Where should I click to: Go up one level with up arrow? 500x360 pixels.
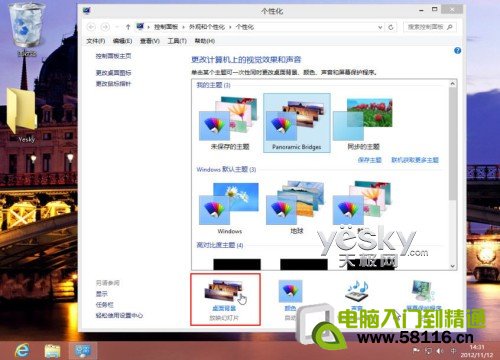[x=128, y=27]
